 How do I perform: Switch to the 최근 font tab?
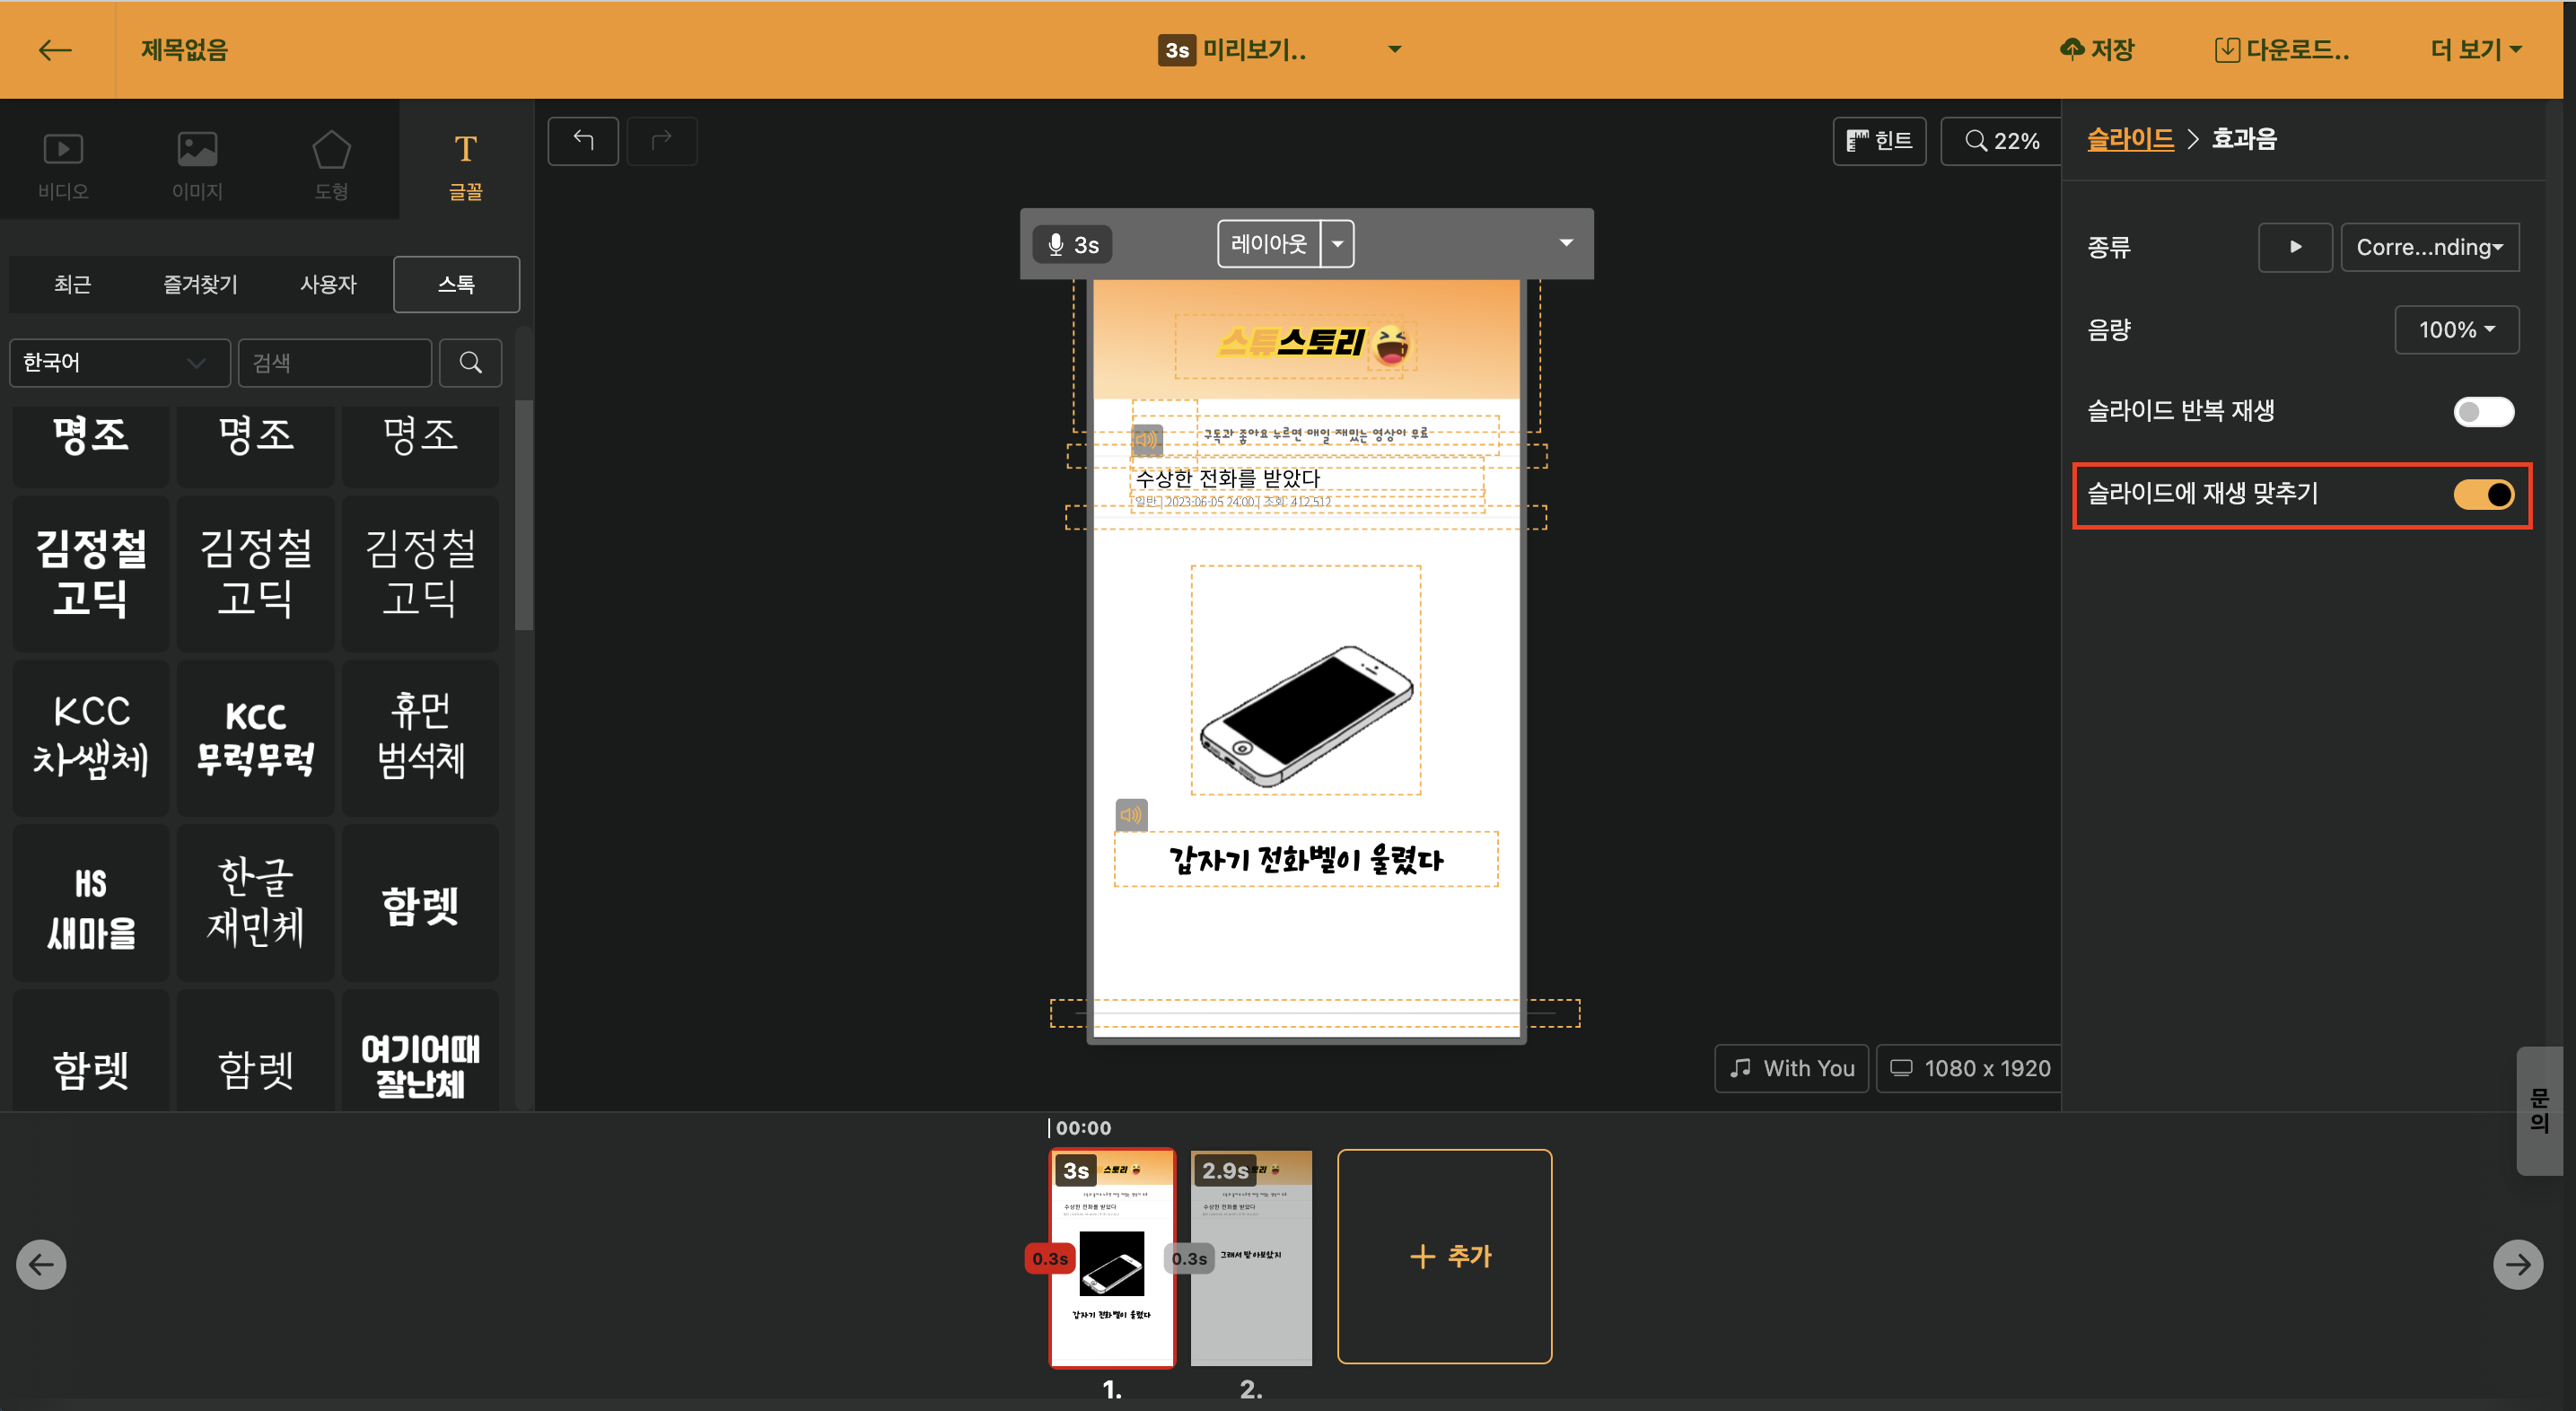72,284
